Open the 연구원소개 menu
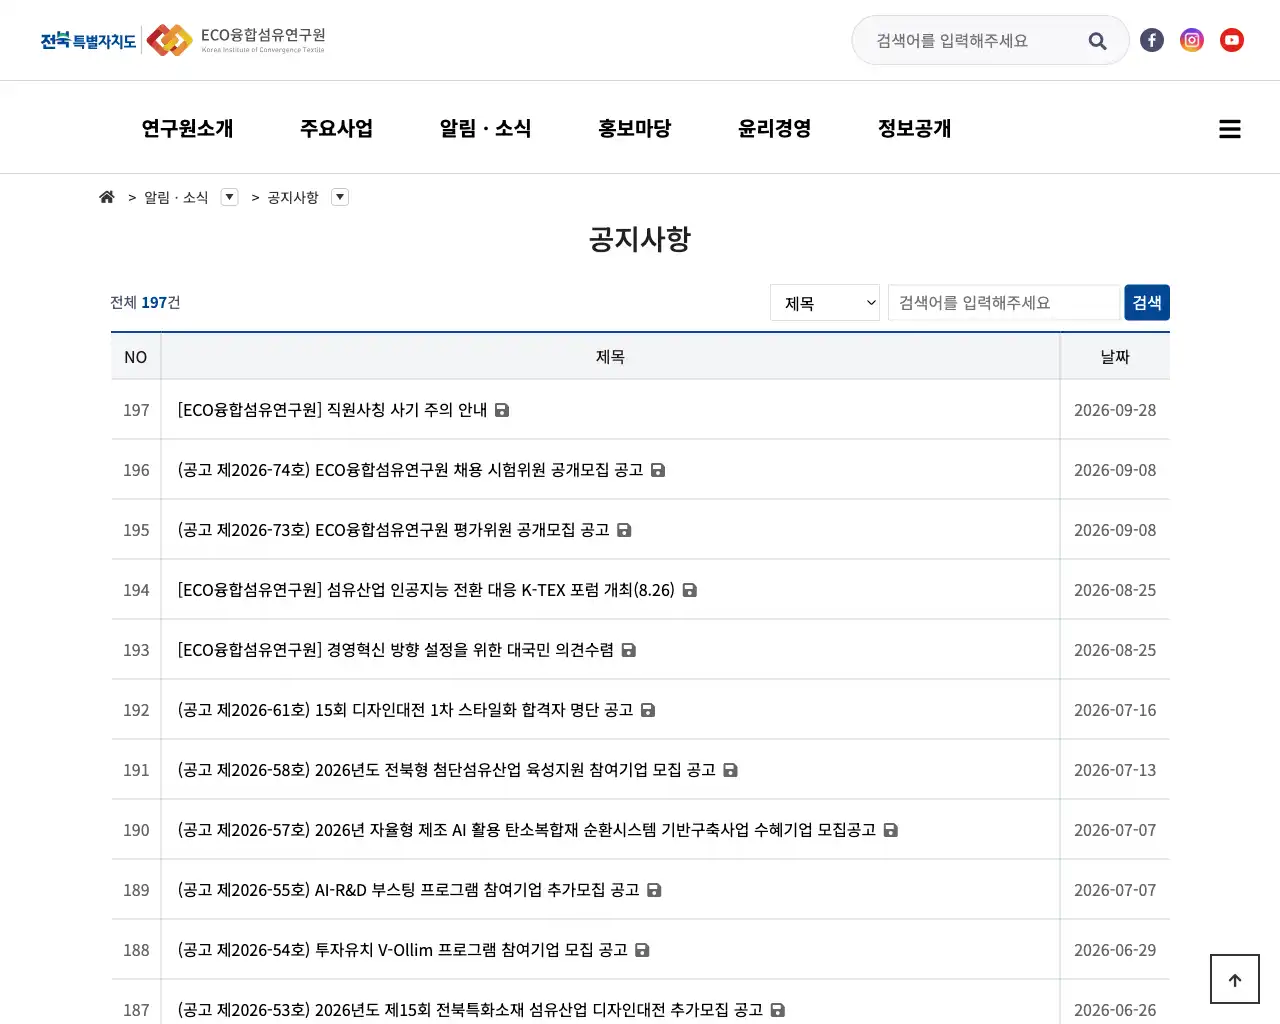 pos(187,128)
